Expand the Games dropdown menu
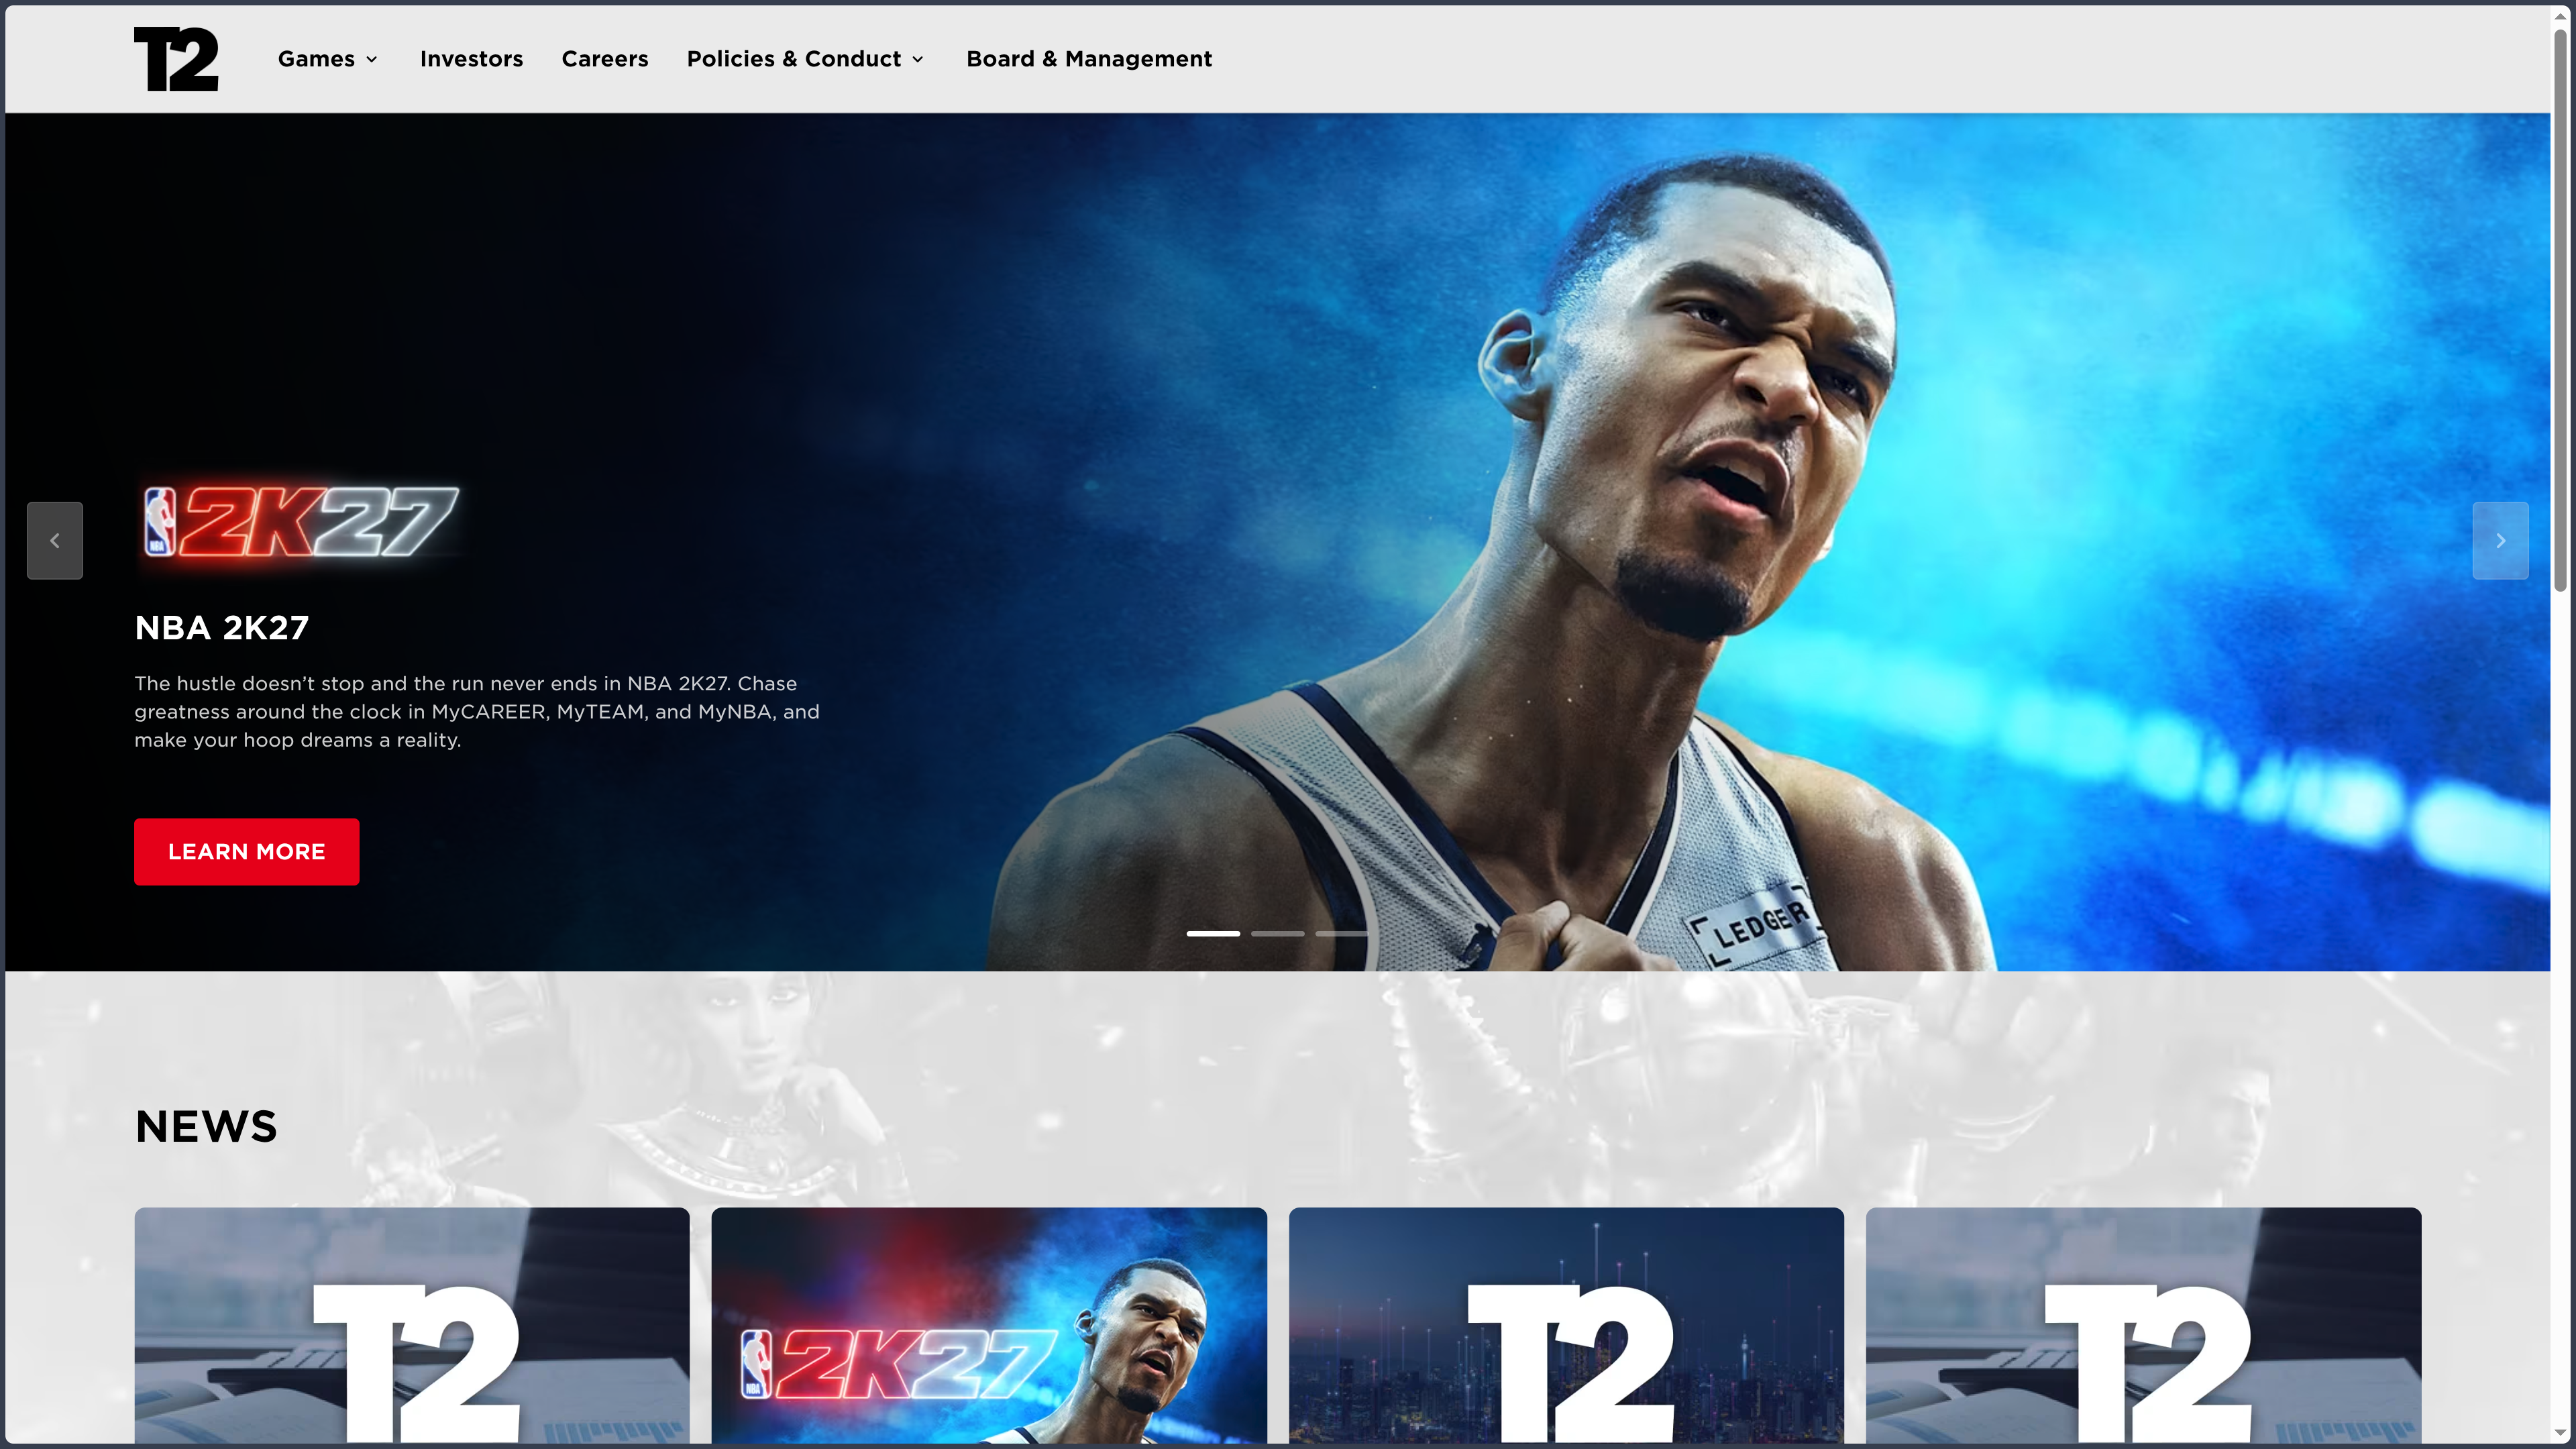The width and height of the screenshot is (2576, 1449). [x=328, y=59]
